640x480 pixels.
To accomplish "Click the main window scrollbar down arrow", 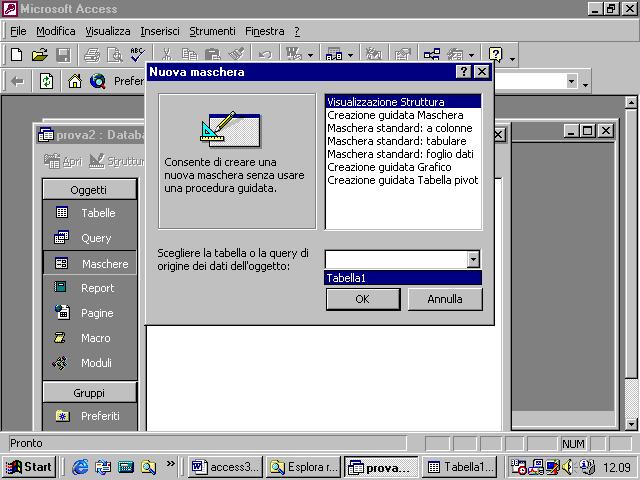I will pos(631,424).
